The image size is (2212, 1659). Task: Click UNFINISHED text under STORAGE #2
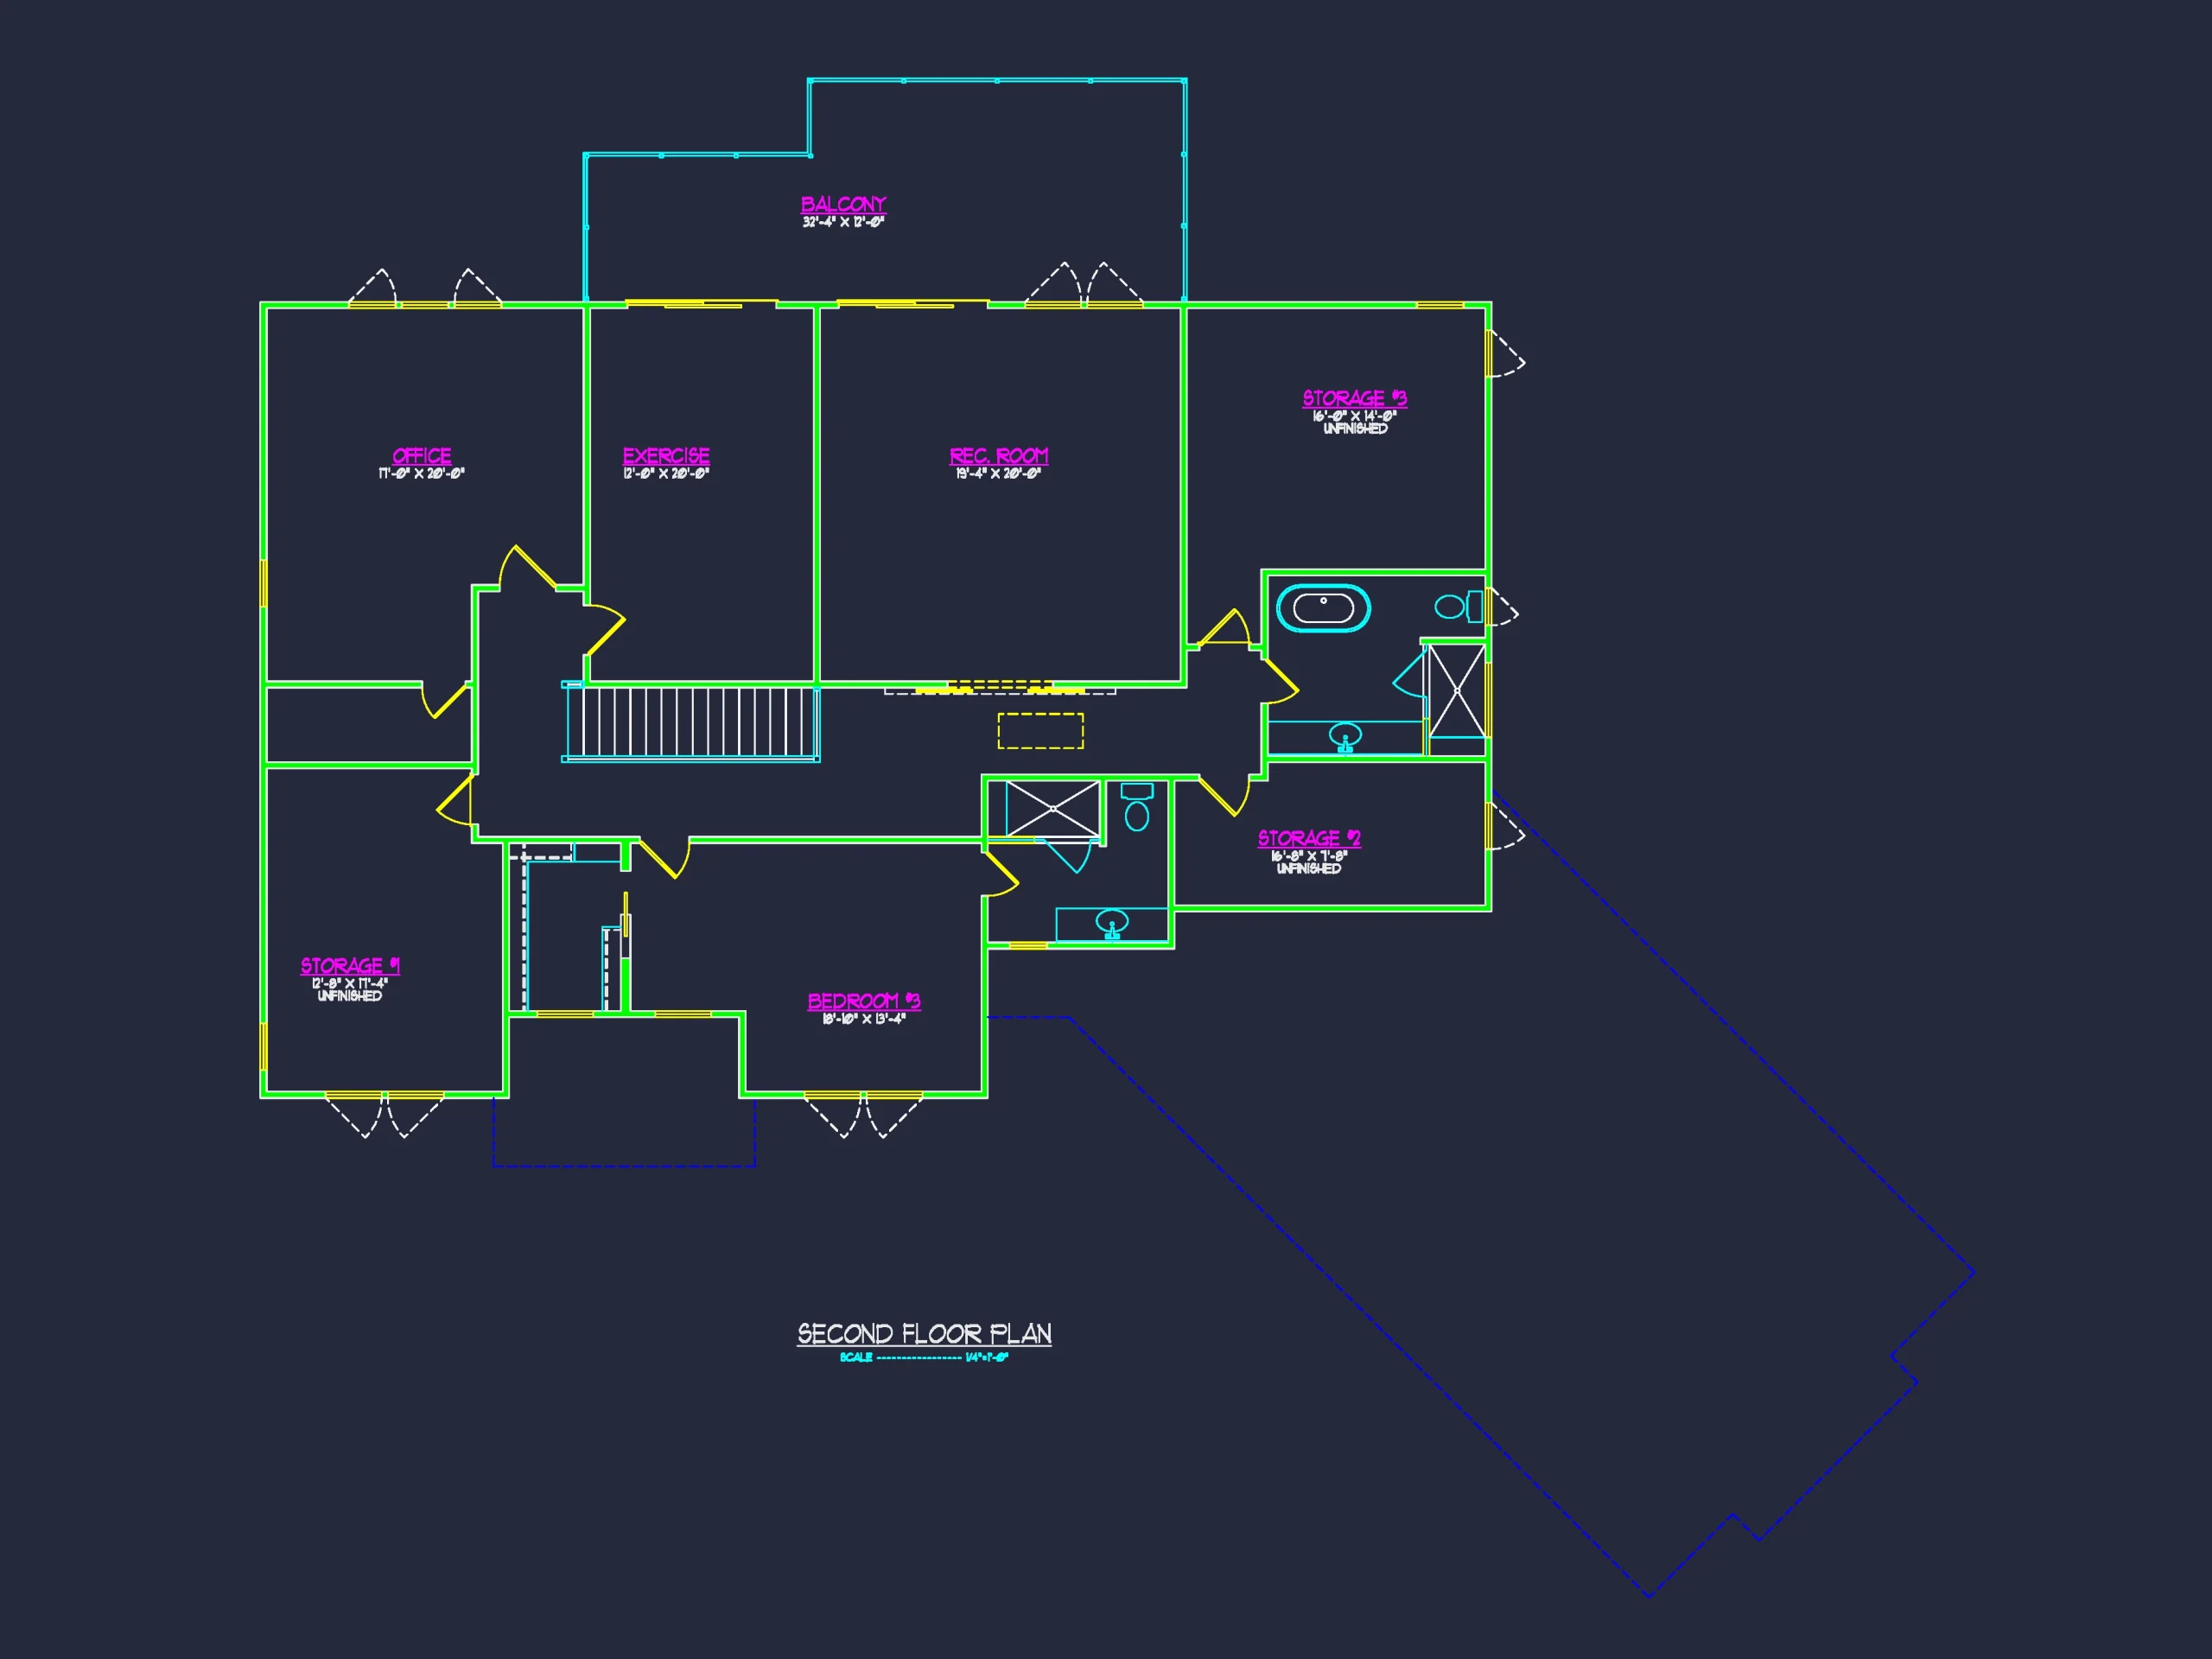[x=1308, y=869]
